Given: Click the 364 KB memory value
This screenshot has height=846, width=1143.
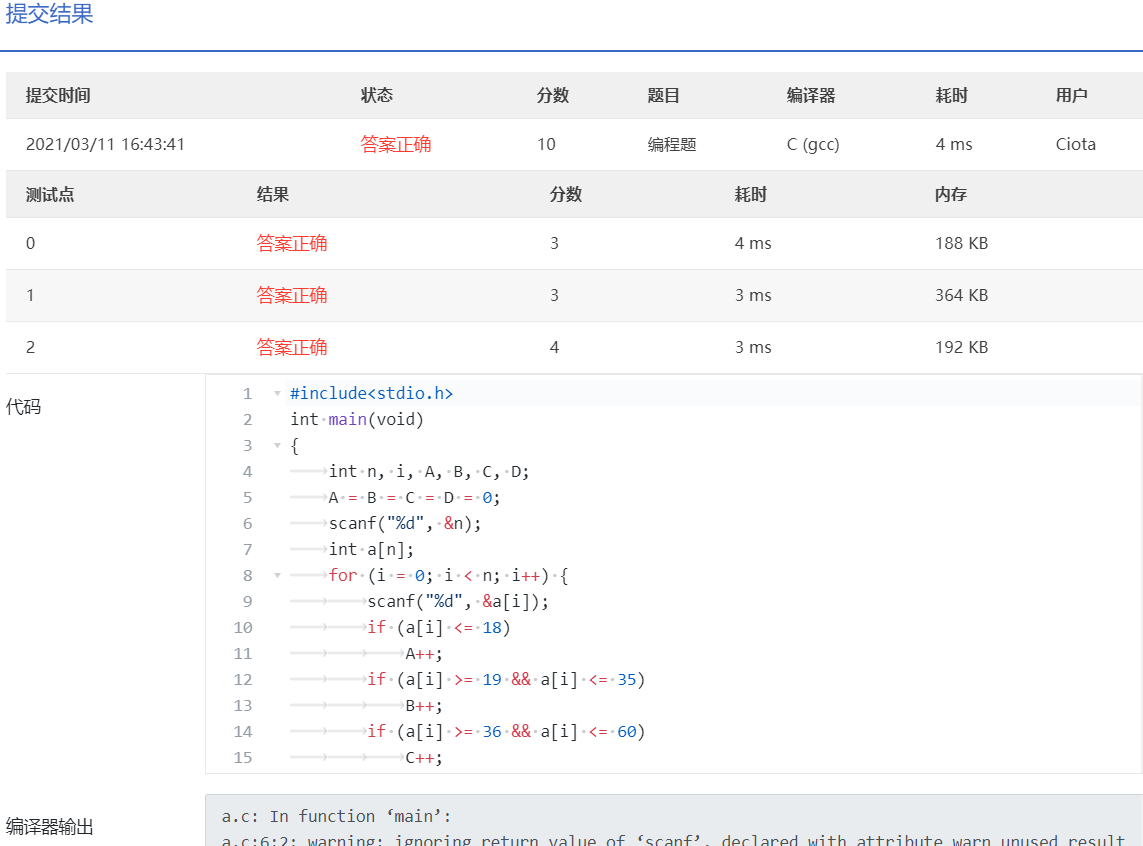Looking at the screenshot, I should click(961, 295).
